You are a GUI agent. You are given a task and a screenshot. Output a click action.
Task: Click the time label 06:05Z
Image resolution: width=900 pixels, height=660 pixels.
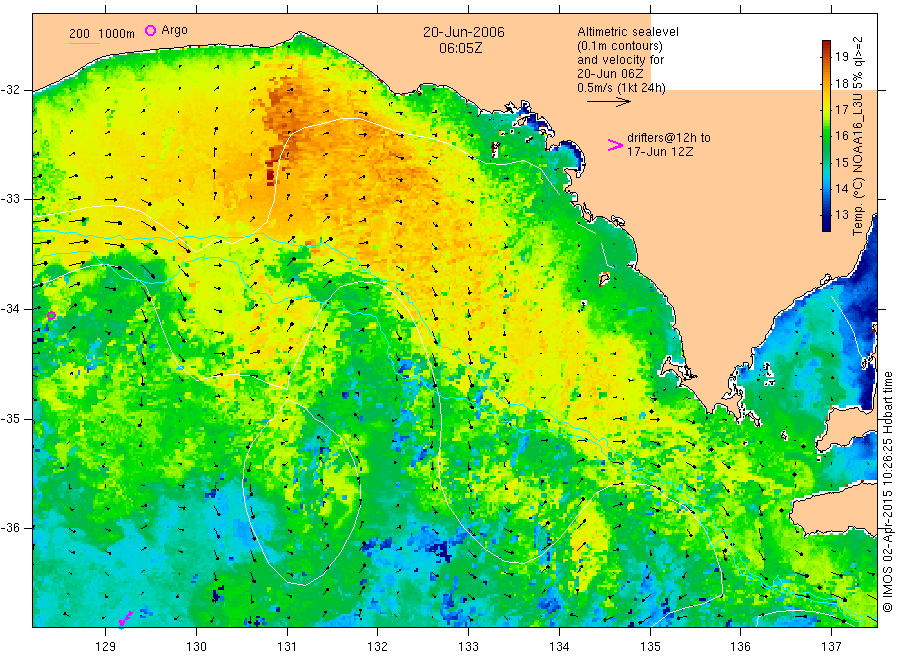[461, 49]
